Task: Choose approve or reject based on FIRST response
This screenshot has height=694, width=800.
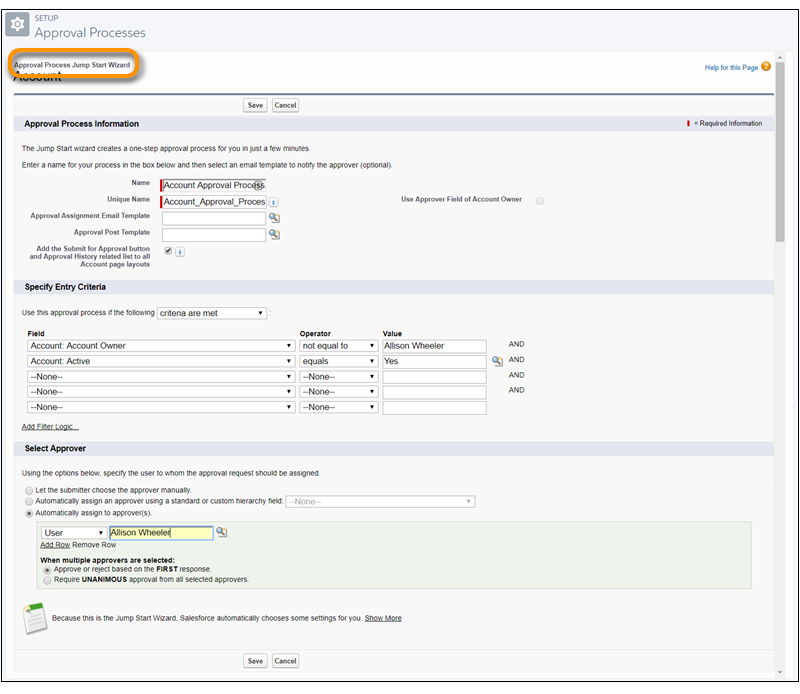Action: [47, 569]
